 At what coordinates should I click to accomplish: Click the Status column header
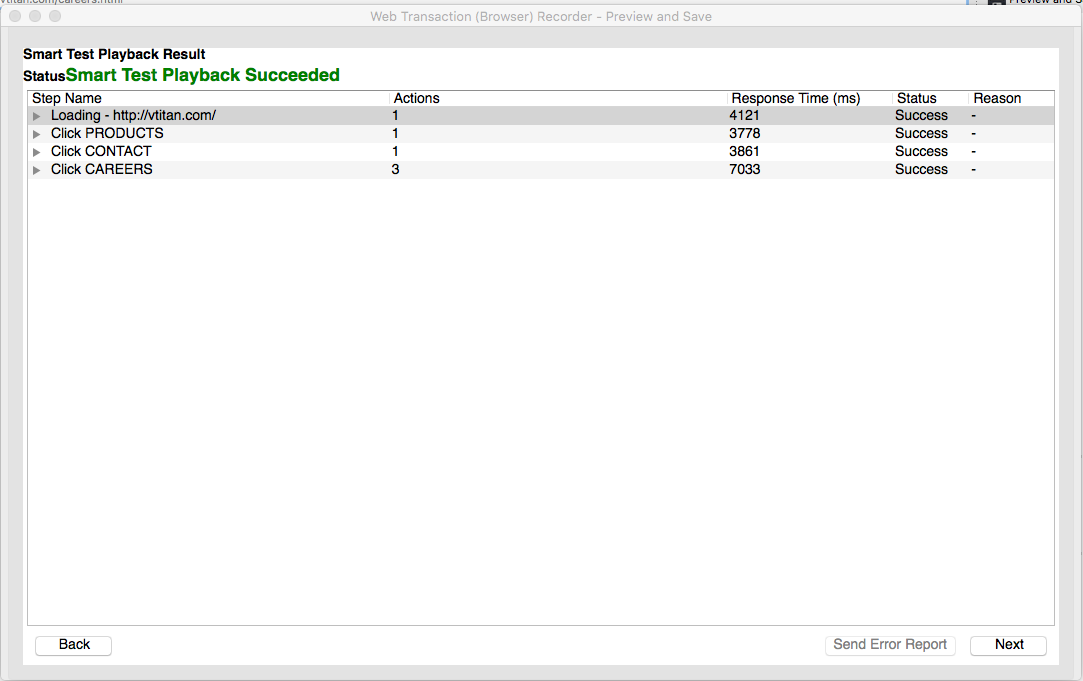tap(916, 98)
